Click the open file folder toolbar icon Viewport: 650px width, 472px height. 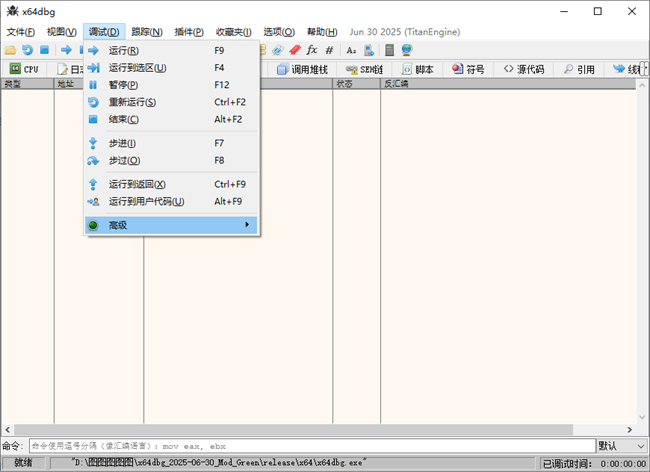11,49
